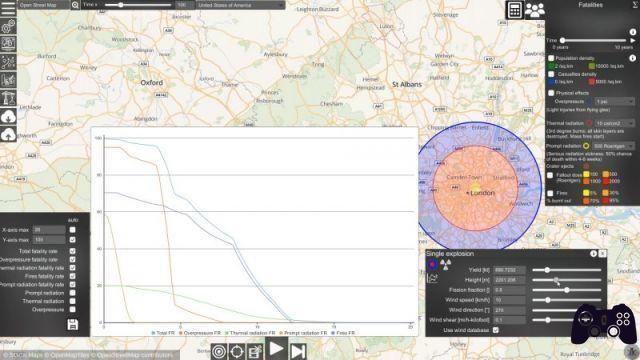Save the chart with the floppy disk icon
Viewport: 640px width, 360px height.
pyautogui.click(x=73, y=325)
